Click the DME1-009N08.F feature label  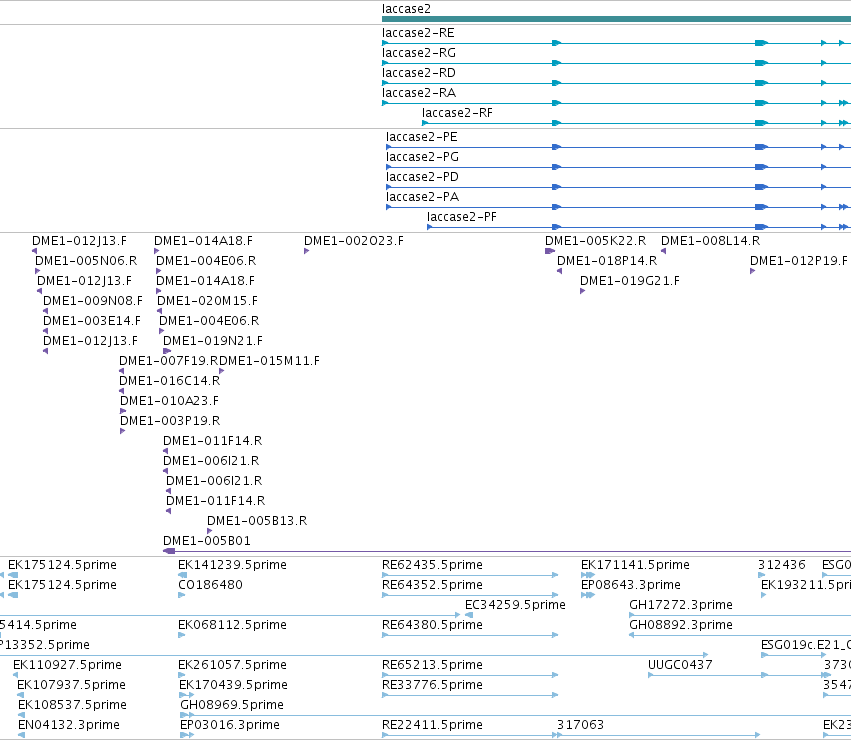click(x=93, y=301)
